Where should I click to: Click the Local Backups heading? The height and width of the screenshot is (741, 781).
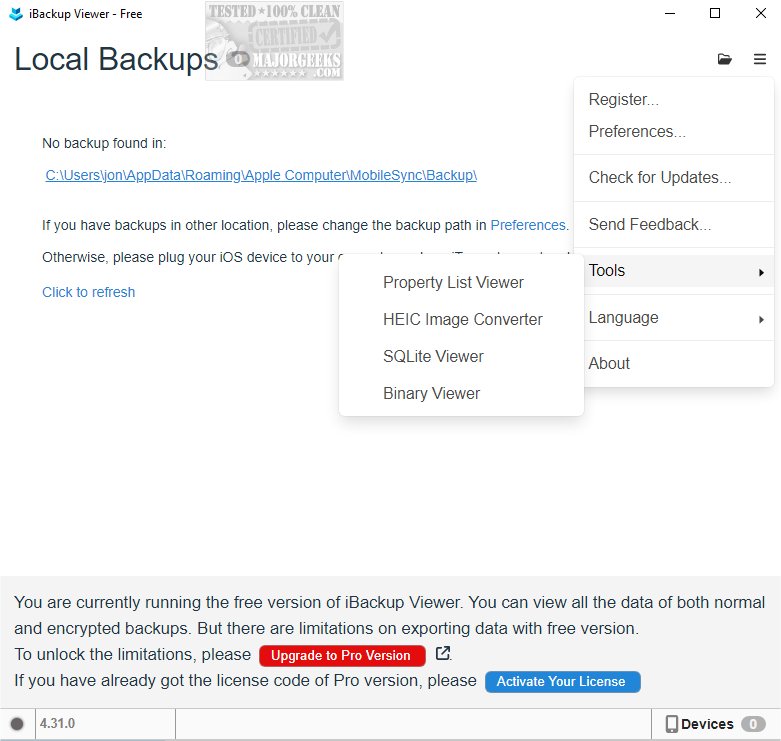tap(116, 59)
